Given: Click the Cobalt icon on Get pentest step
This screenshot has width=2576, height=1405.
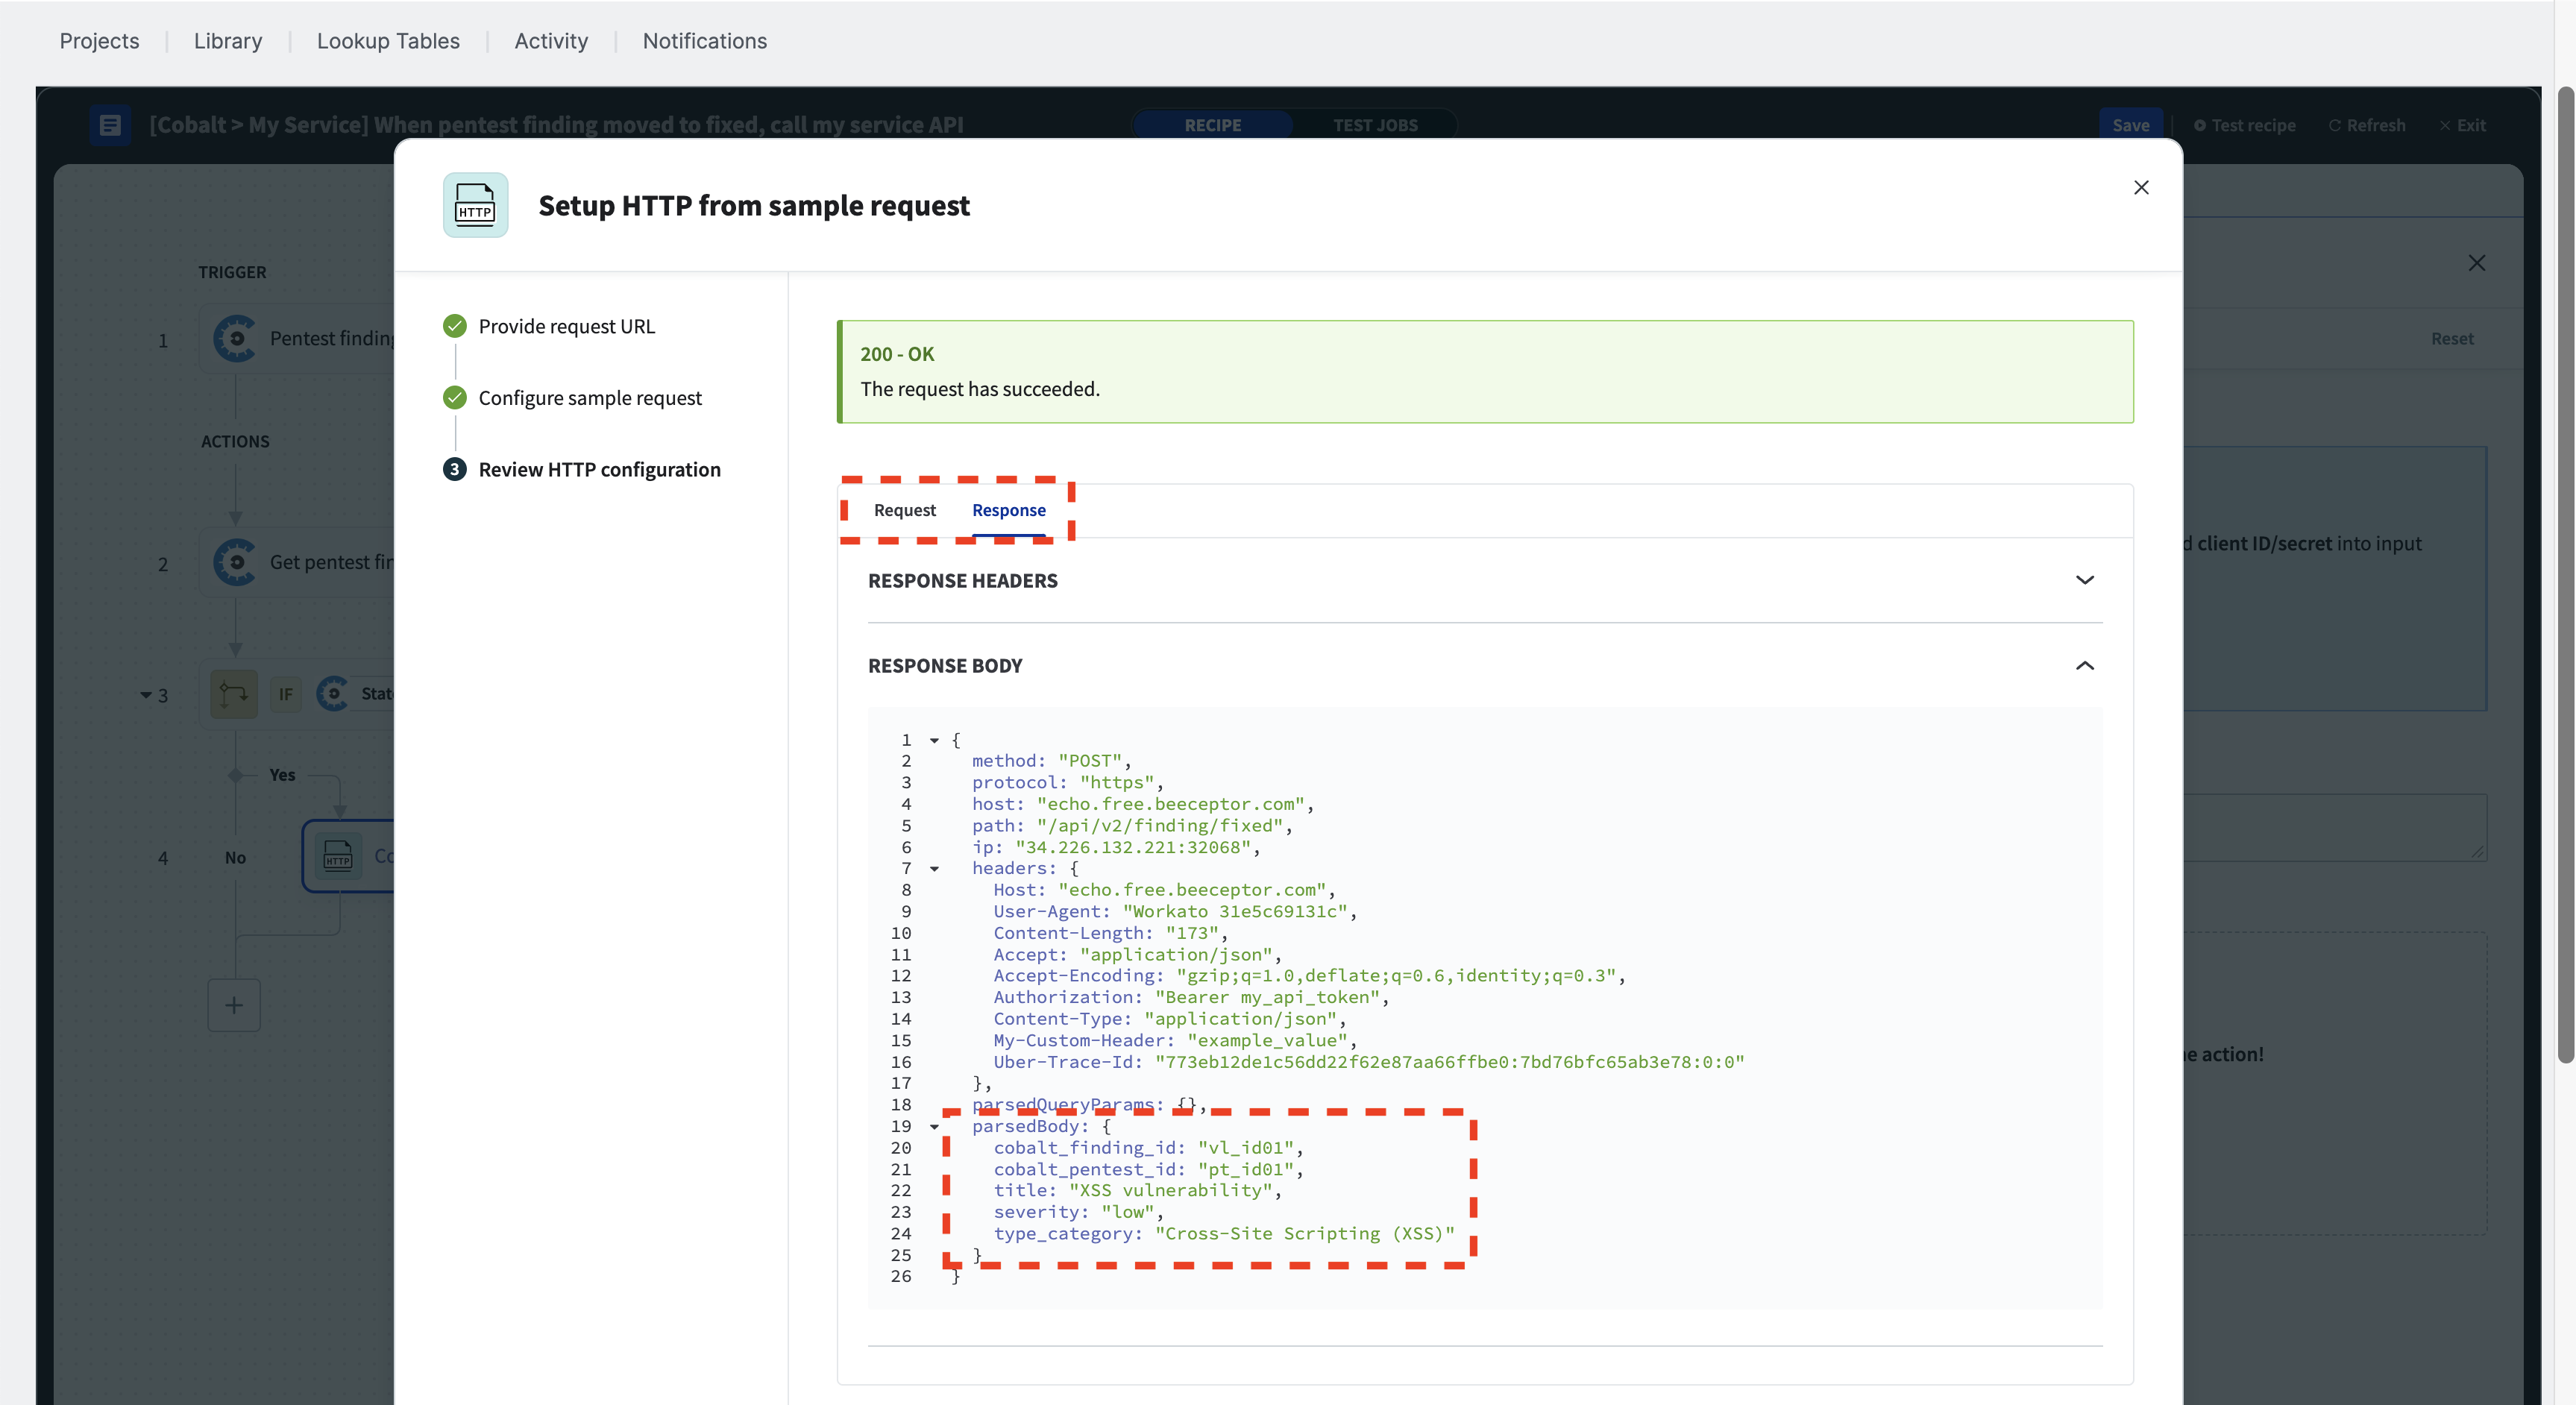Looking at the screenshot, I should click(x=235, y=562).
